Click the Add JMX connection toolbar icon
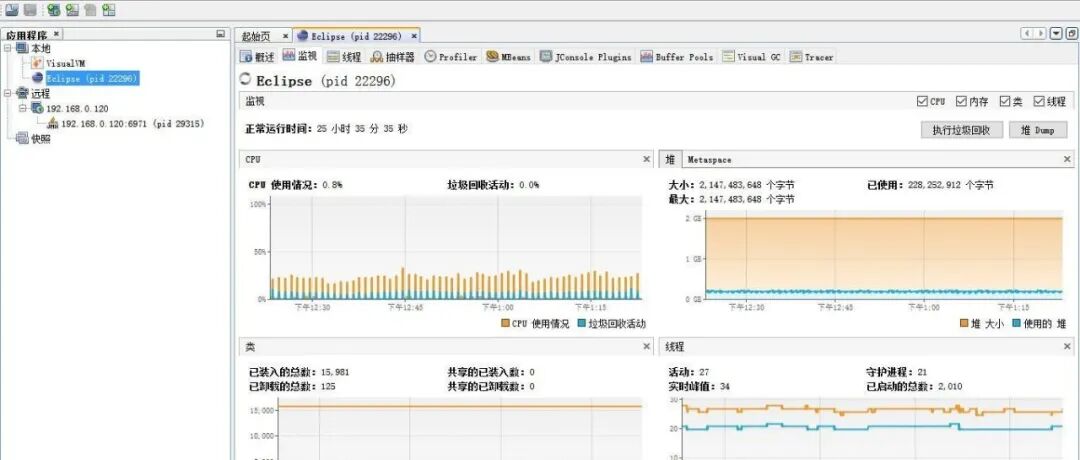The height and width of the screenshot is (460, 1080). (x=72, y=10)
